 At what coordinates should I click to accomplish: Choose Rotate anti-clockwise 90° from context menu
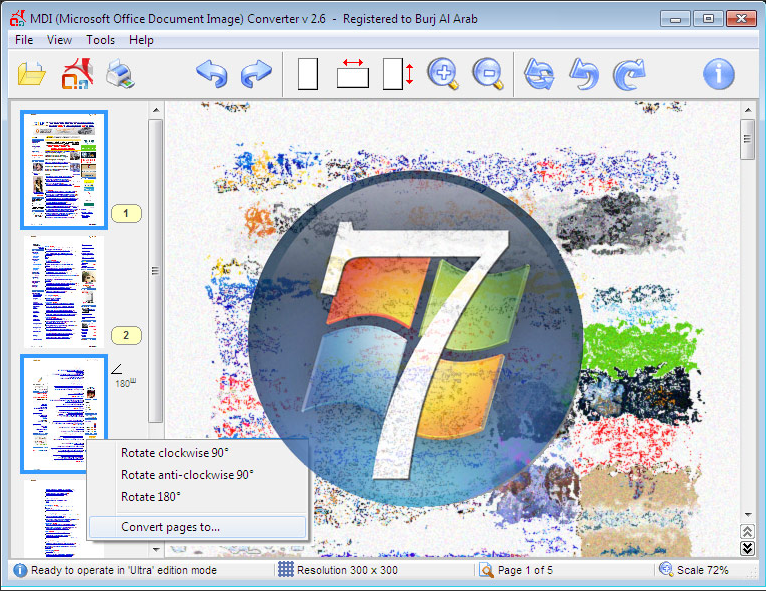198,475
